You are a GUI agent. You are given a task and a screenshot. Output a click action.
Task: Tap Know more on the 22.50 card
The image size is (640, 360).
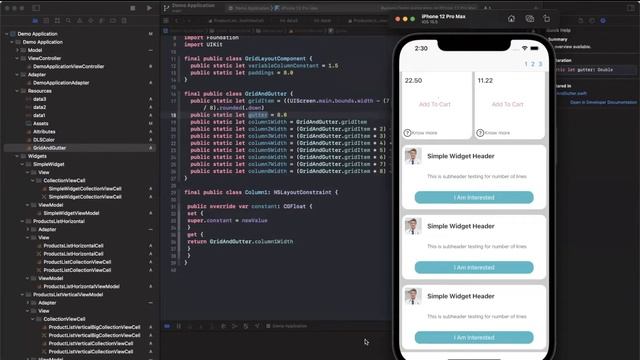coord(420,133)
